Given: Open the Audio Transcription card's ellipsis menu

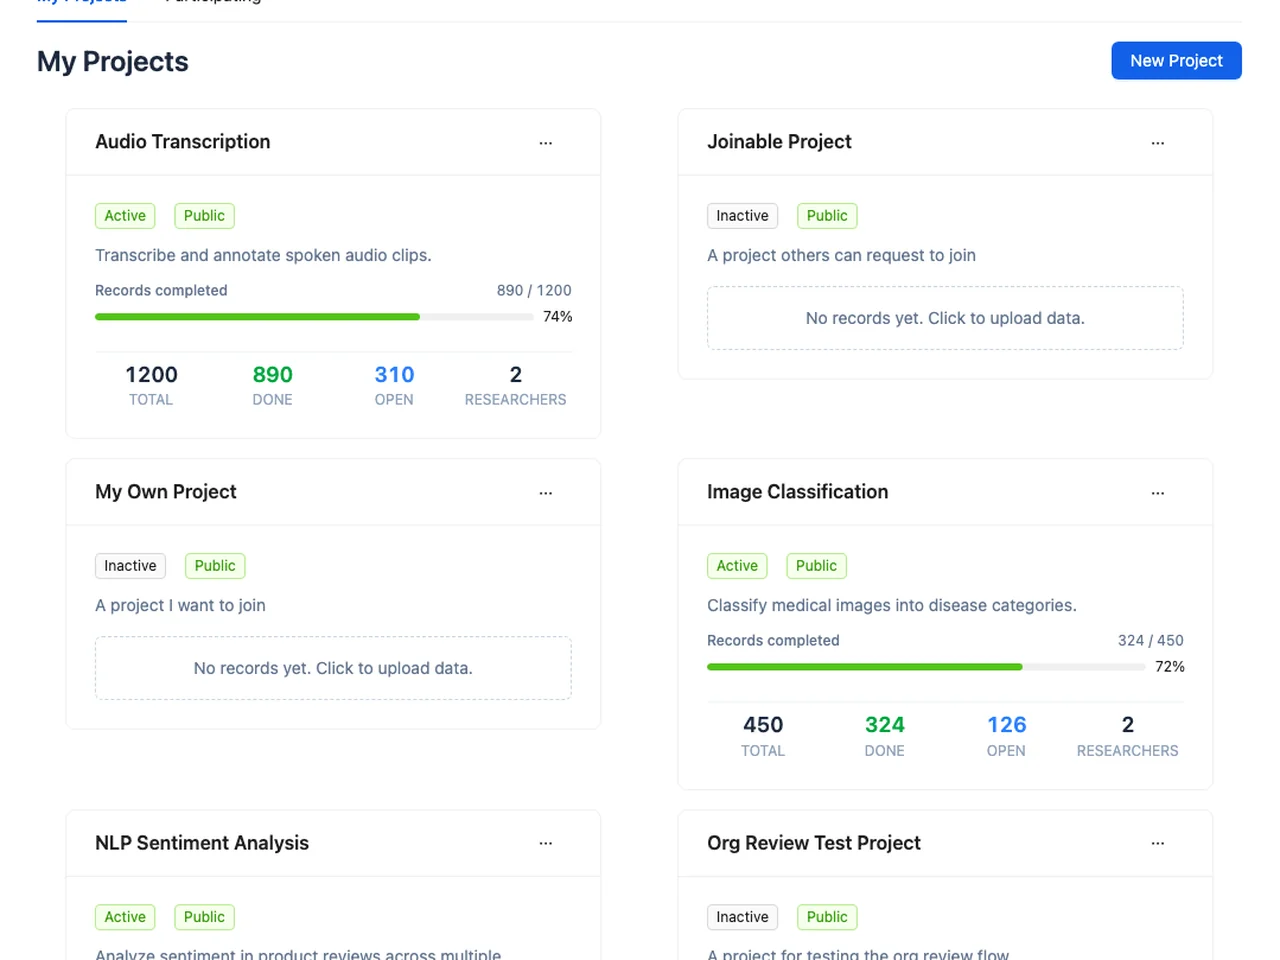Looking at the screenshot, I should 546,143.
